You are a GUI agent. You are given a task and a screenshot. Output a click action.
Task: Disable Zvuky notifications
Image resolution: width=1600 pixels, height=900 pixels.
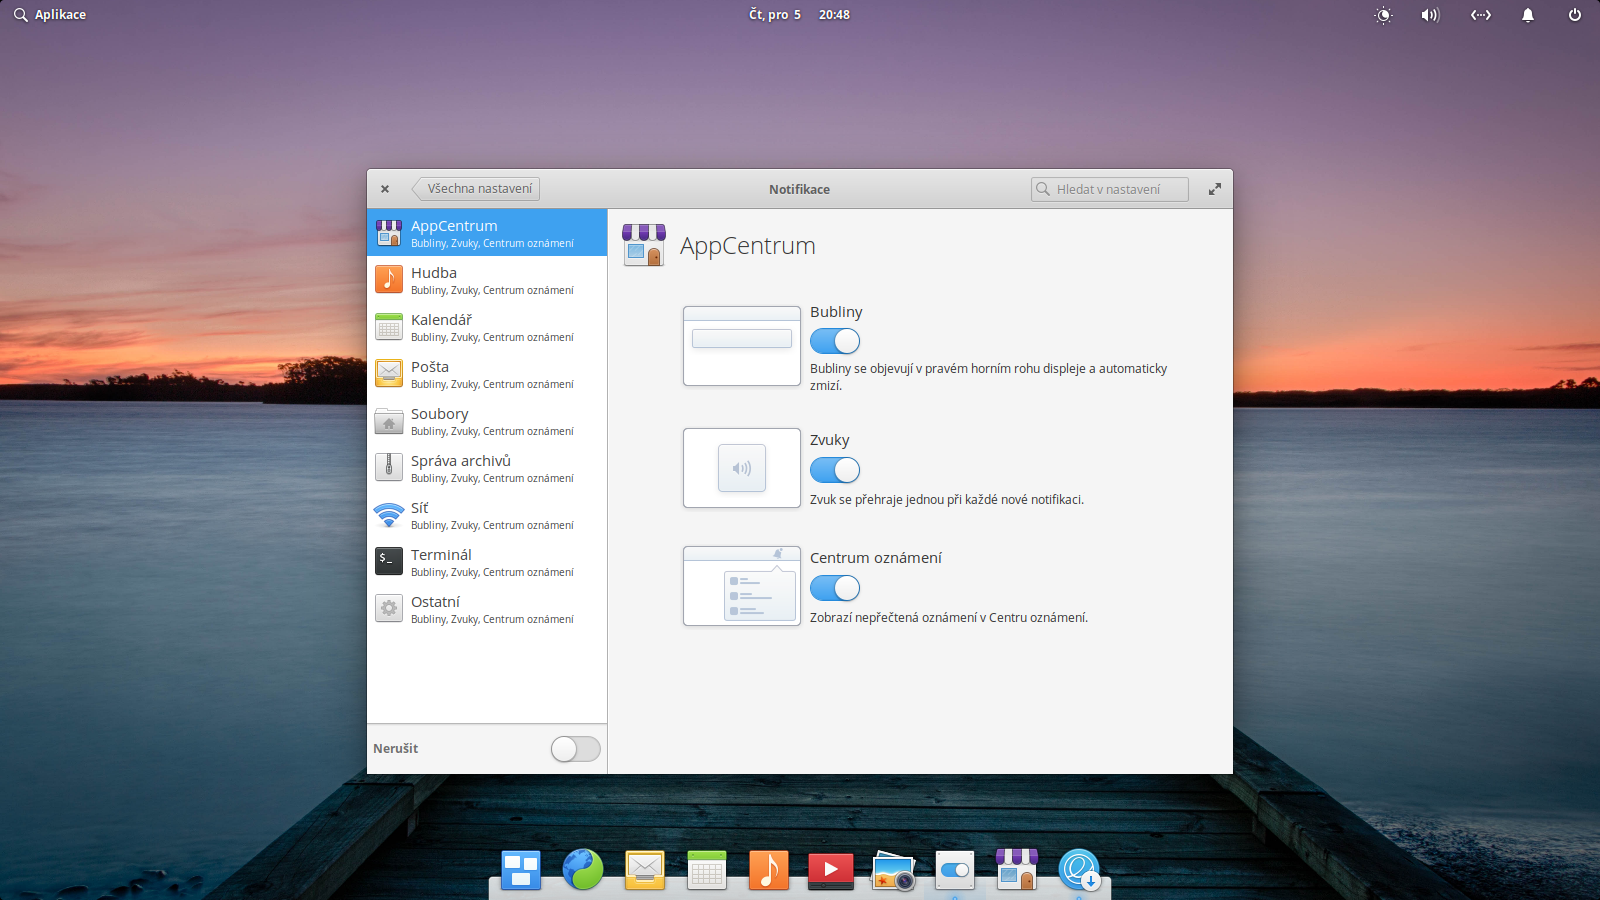[x=835, y=470]
